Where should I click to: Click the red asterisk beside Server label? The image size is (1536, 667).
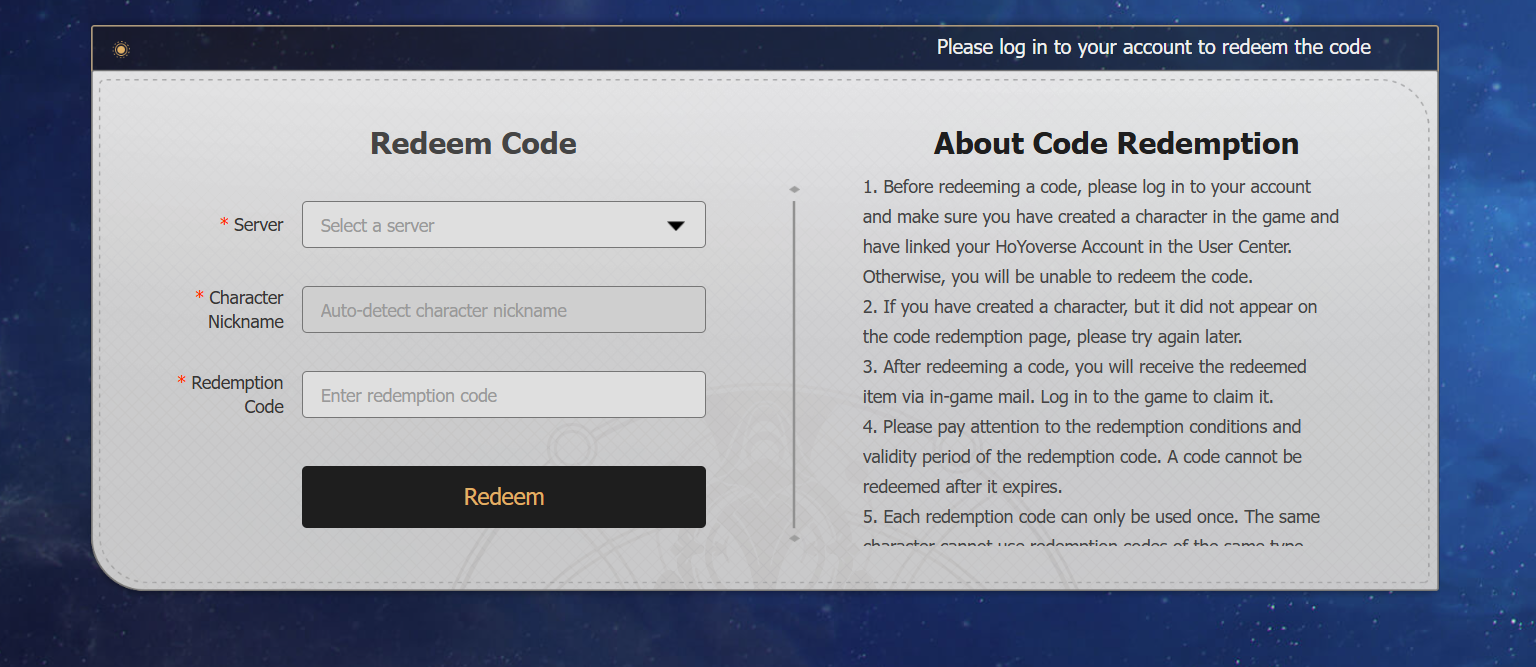click(224, 224)
